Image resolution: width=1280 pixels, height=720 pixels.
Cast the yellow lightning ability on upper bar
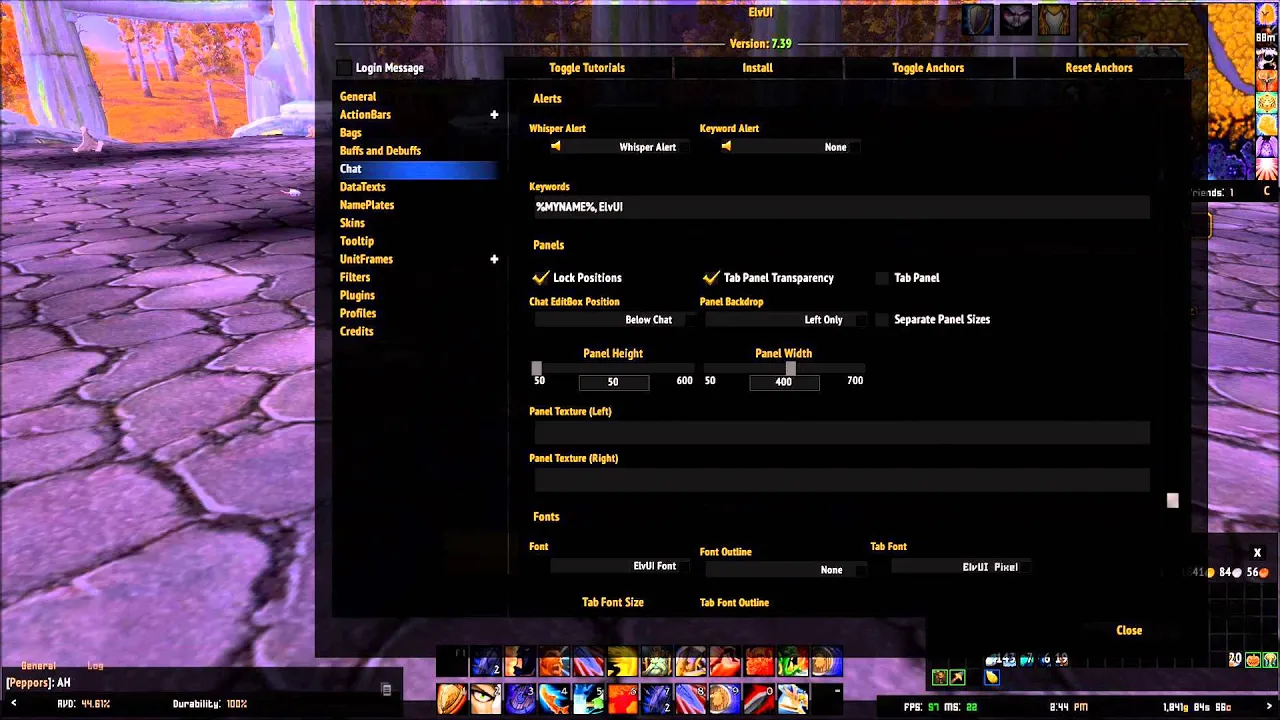[622, 663]
